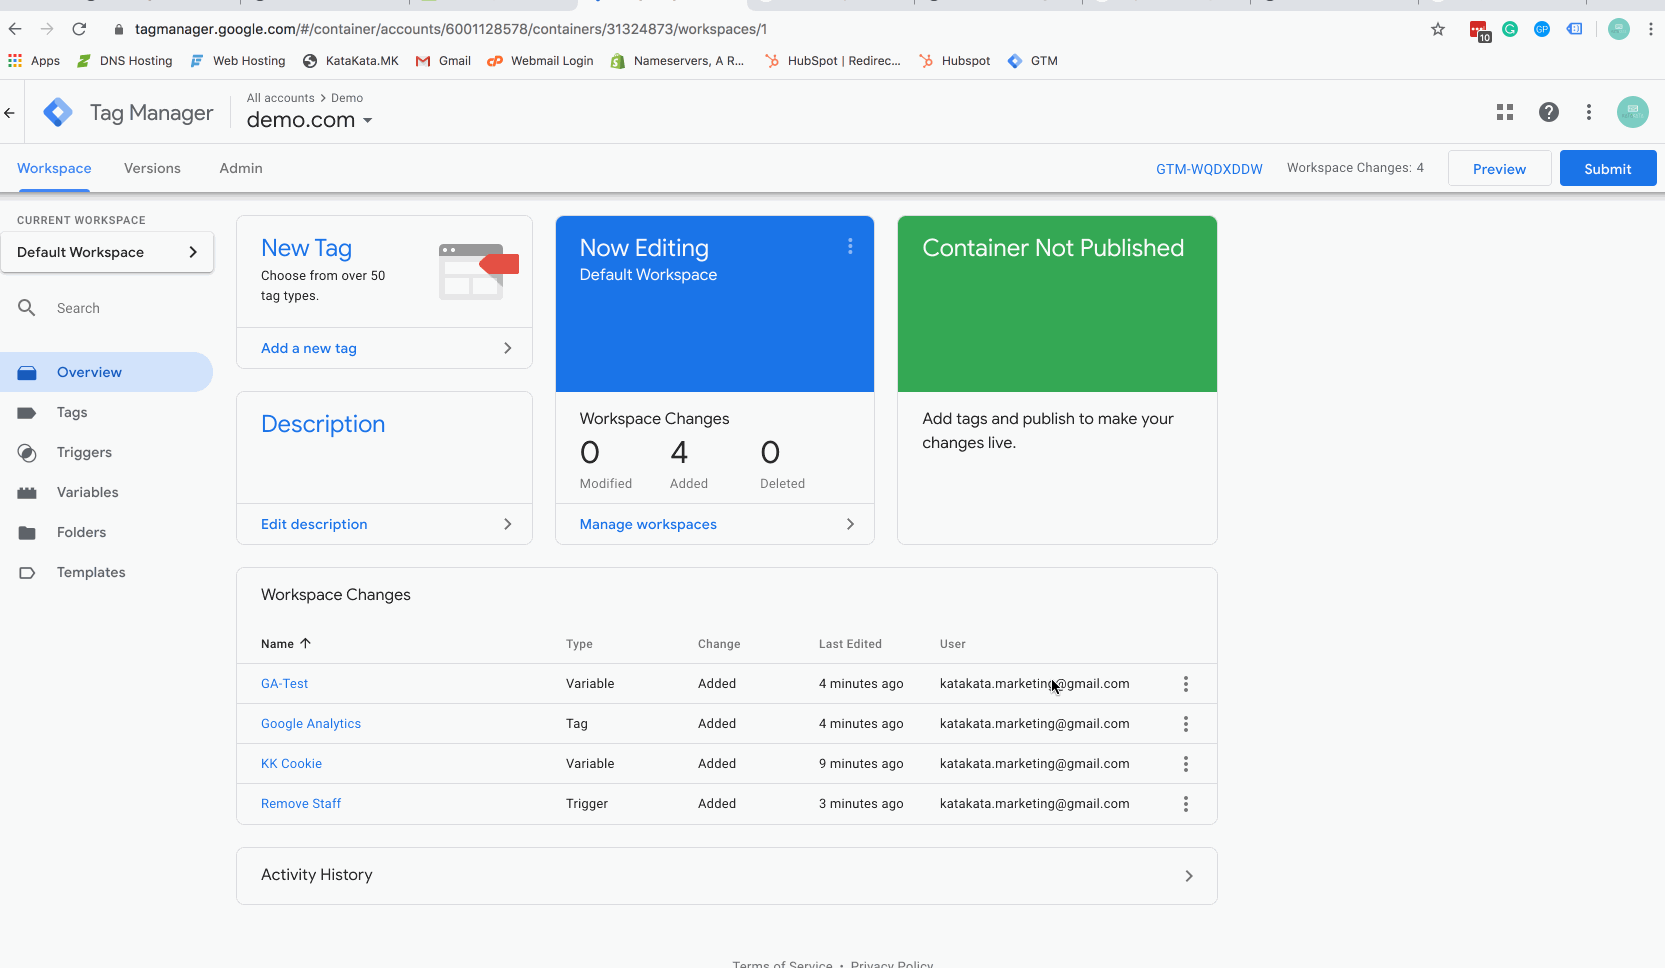
Task: Open three-dot menu for GA-Test row
Action: pos(1185,684)
